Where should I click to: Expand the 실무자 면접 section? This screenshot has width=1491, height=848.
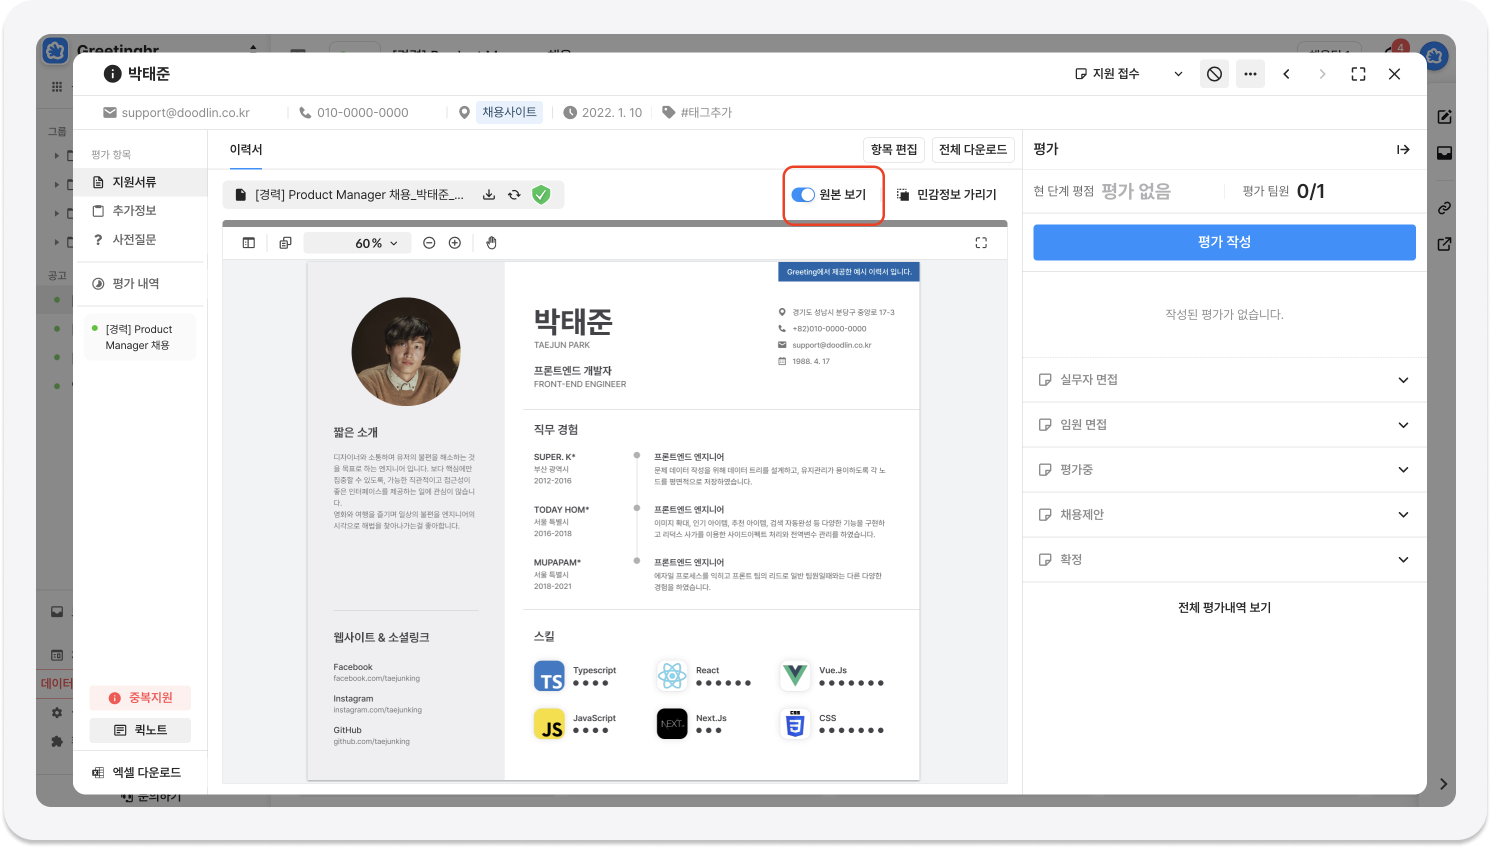coord(1224,380)
